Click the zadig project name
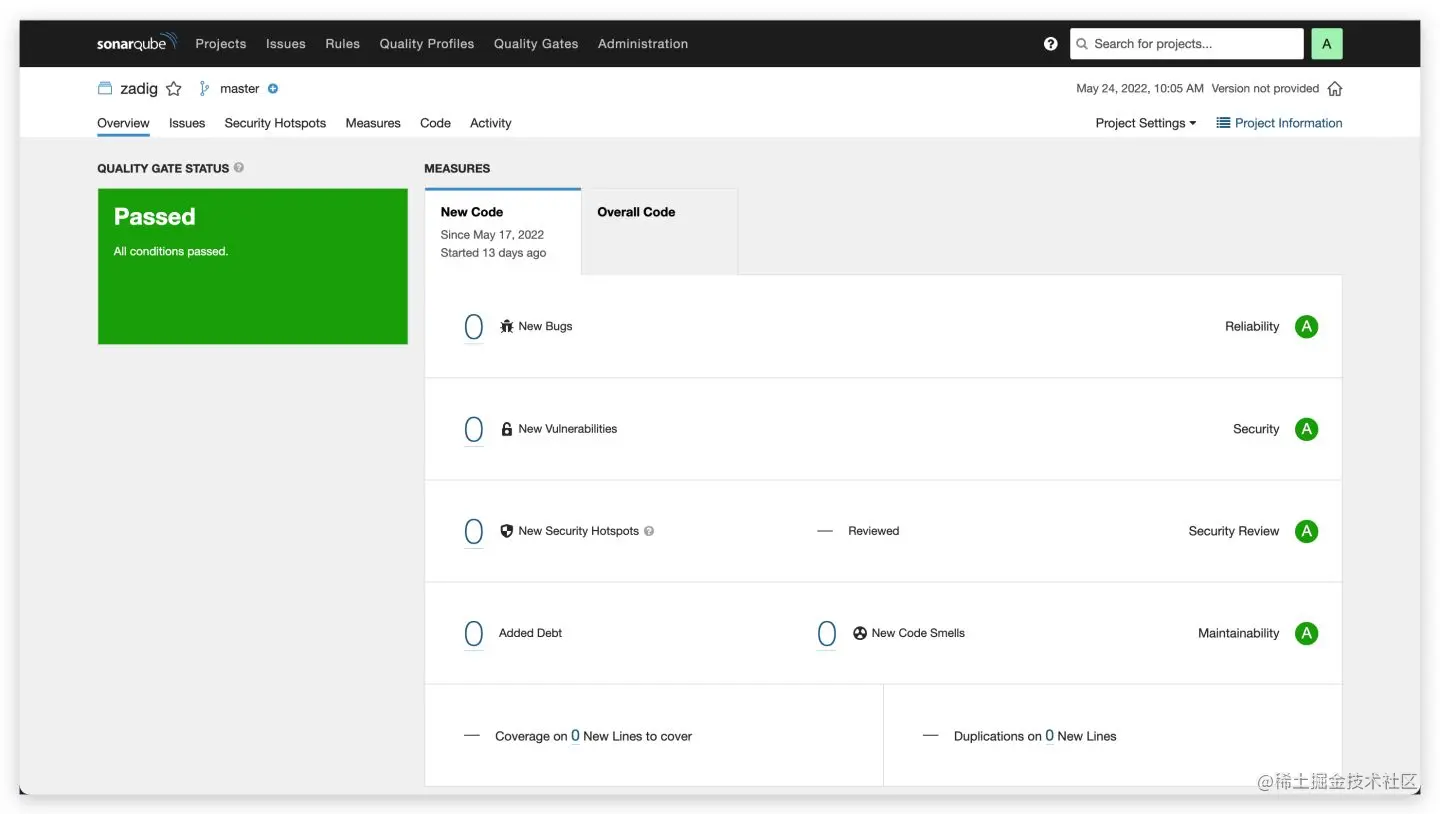The width and height of the screenshot is (1440, 814). pyautogui.click(x=139, y=89)
